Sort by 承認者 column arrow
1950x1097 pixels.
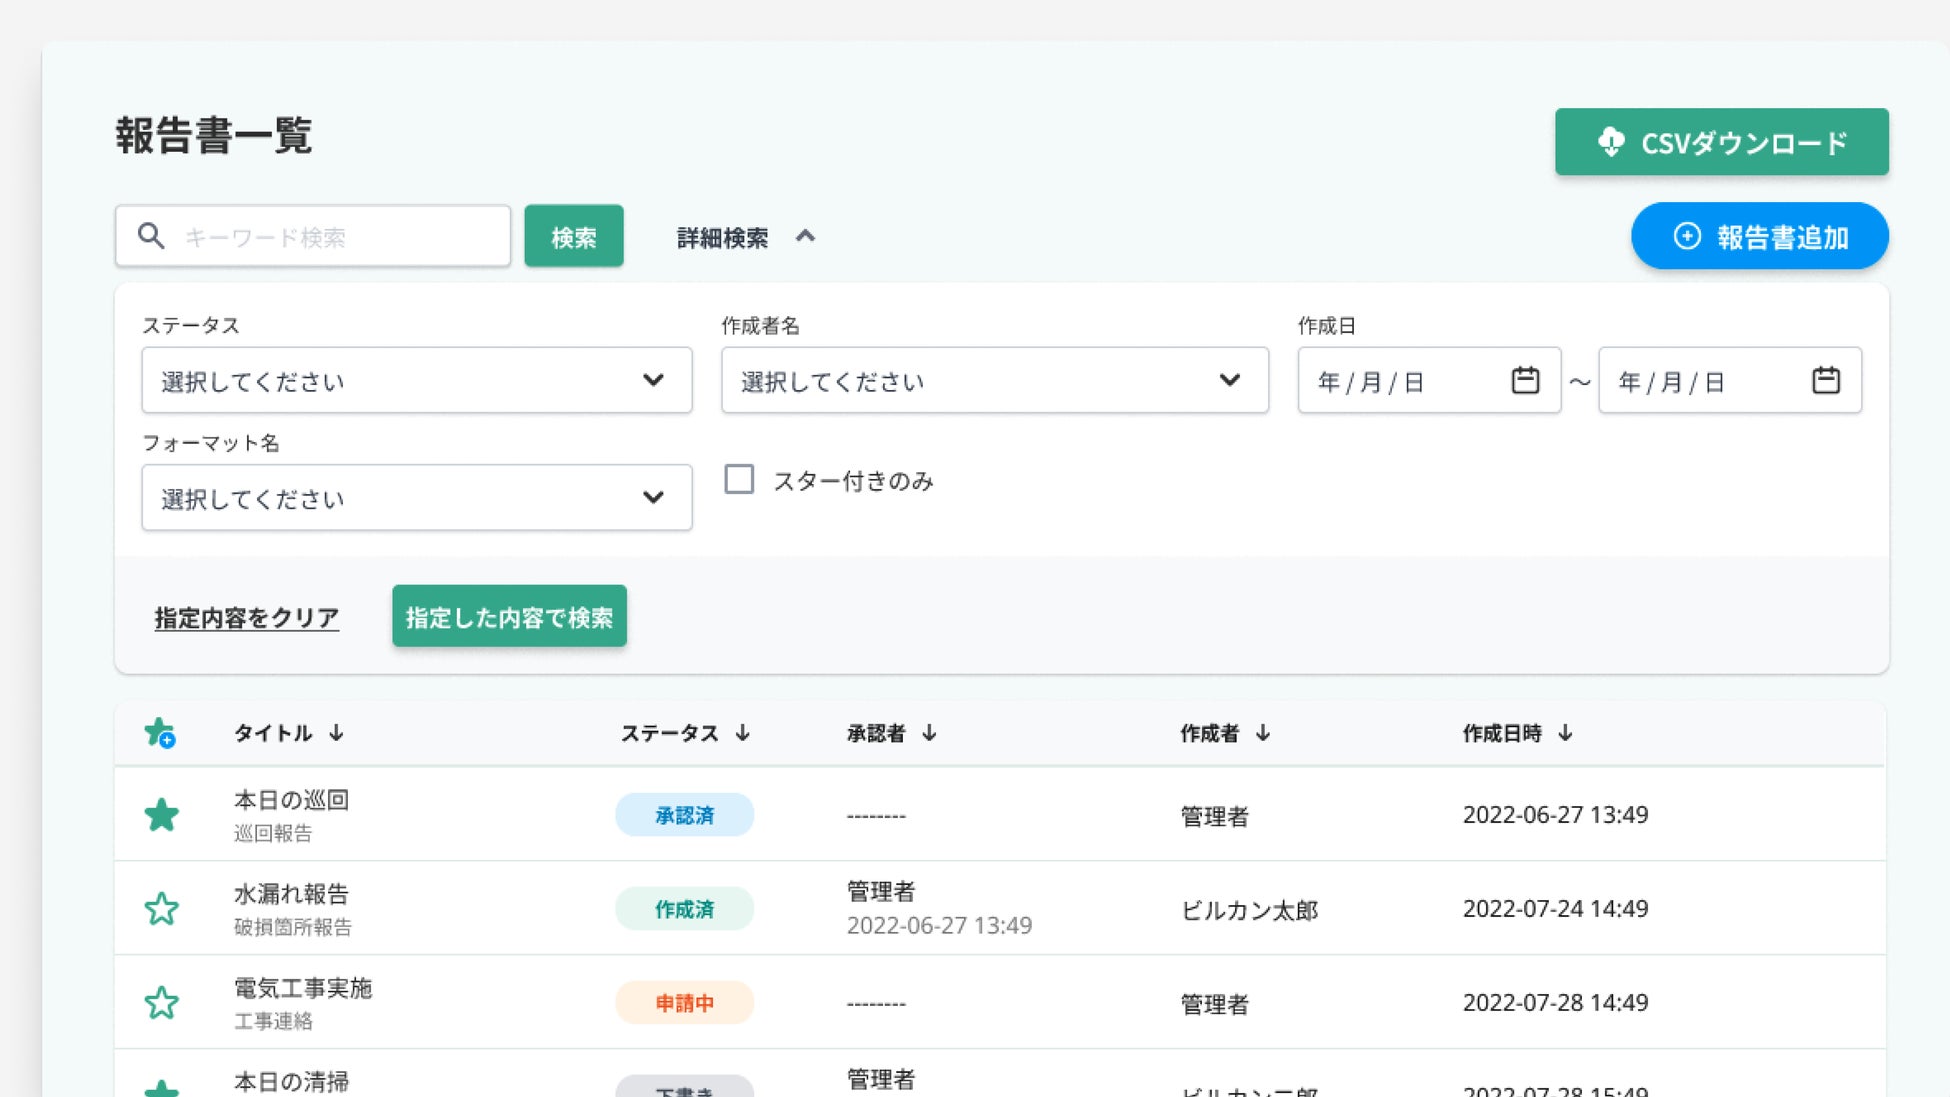click(930, 733)
